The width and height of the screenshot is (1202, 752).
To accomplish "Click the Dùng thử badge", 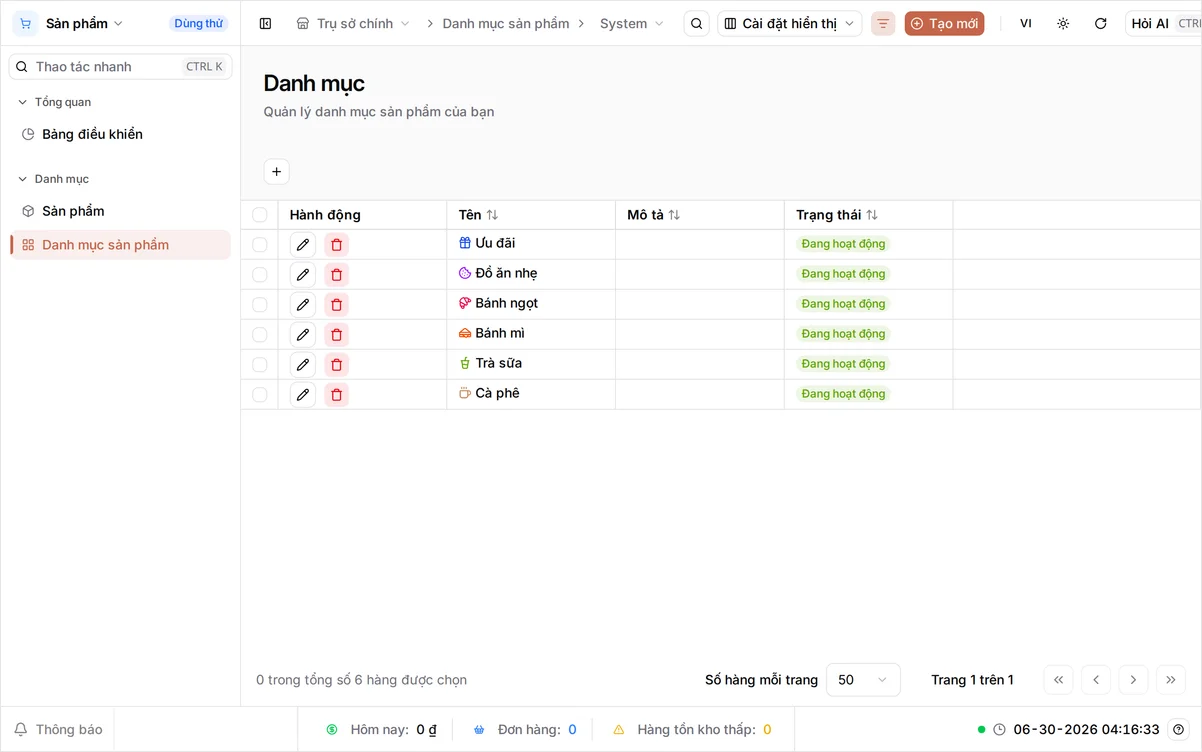I will (x=198, y=23).
